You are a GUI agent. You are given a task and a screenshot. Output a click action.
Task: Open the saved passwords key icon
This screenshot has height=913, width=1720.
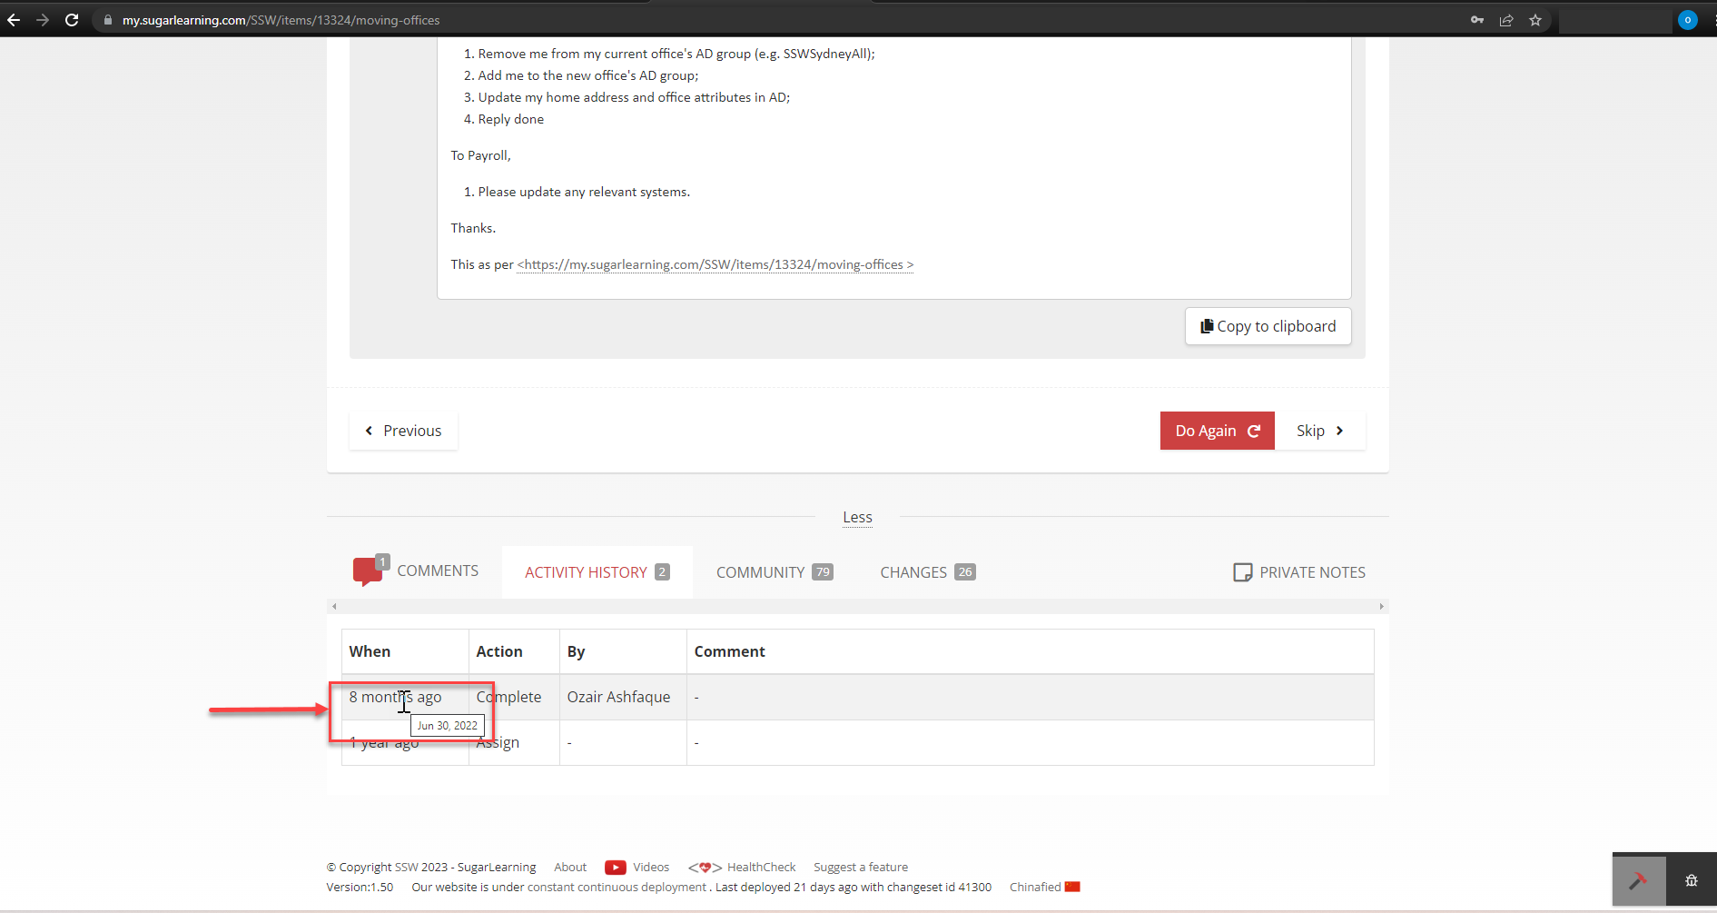[1477, 20]
